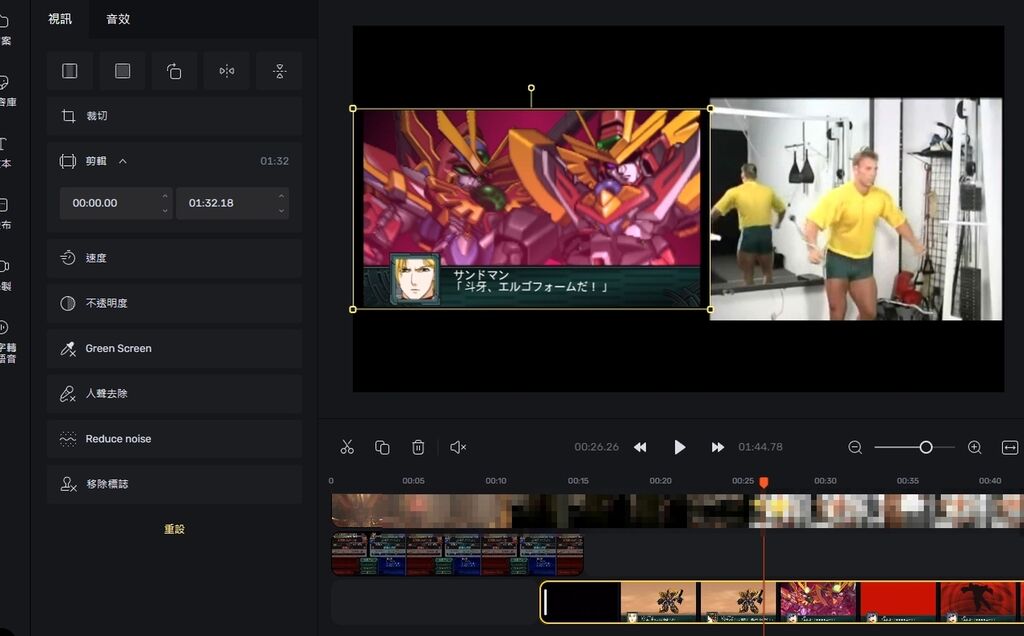Screen dimensions: 1024x636
Task: Click the 不透明度 half-circle icon
Action: point(68,303)
